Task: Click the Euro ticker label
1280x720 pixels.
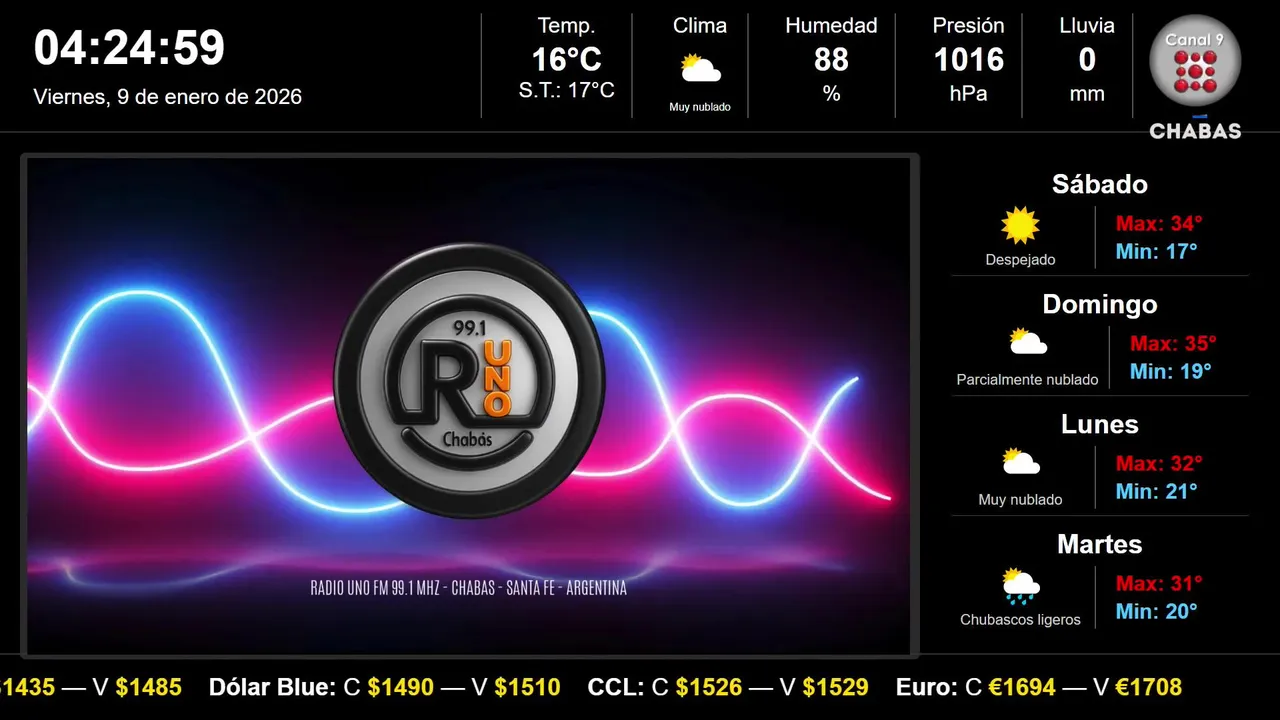Action: click(927, 687)
